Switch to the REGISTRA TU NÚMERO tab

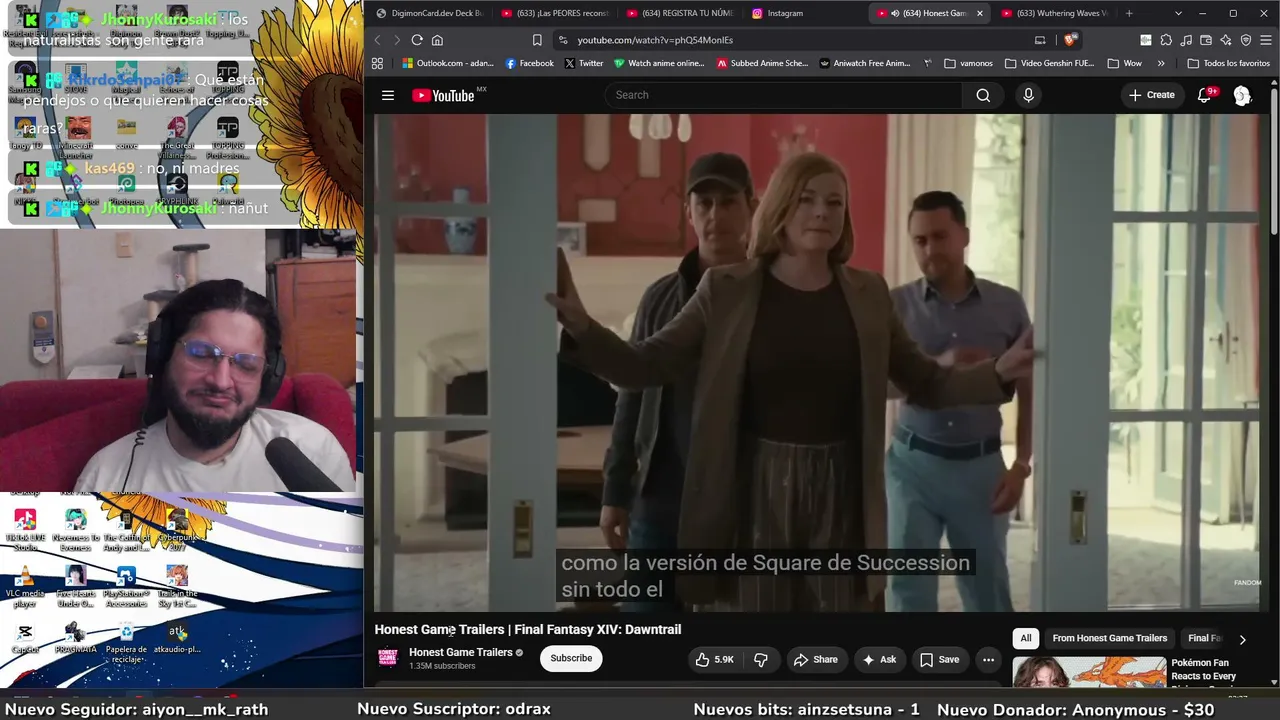[680, 13]
